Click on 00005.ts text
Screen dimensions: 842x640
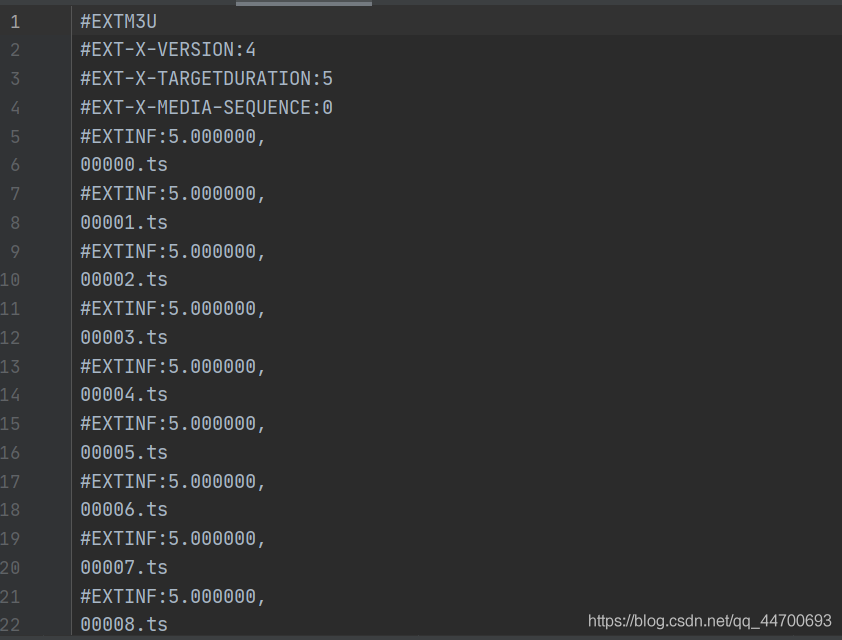[124, 453]
